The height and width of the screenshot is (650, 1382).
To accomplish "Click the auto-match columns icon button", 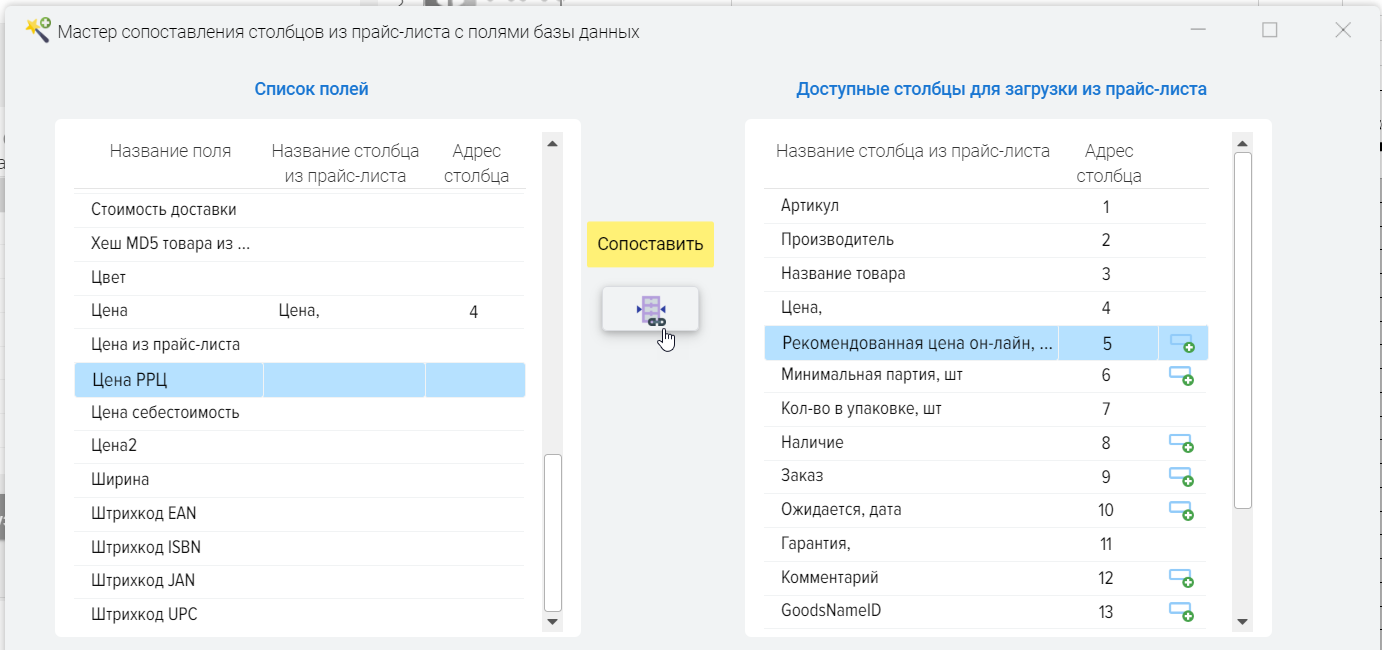I will [x=650, y=310].
